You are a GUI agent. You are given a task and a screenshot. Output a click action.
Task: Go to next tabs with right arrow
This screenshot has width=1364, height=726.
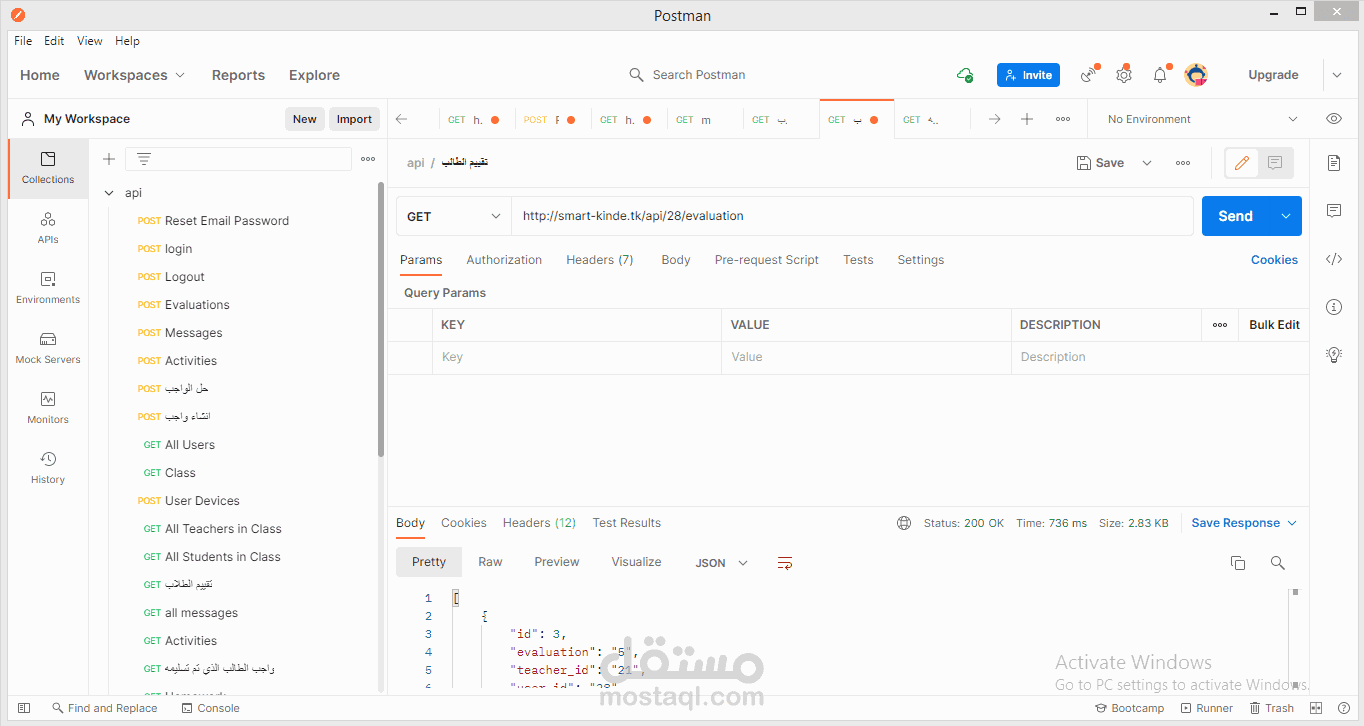(x=994, y=119)
